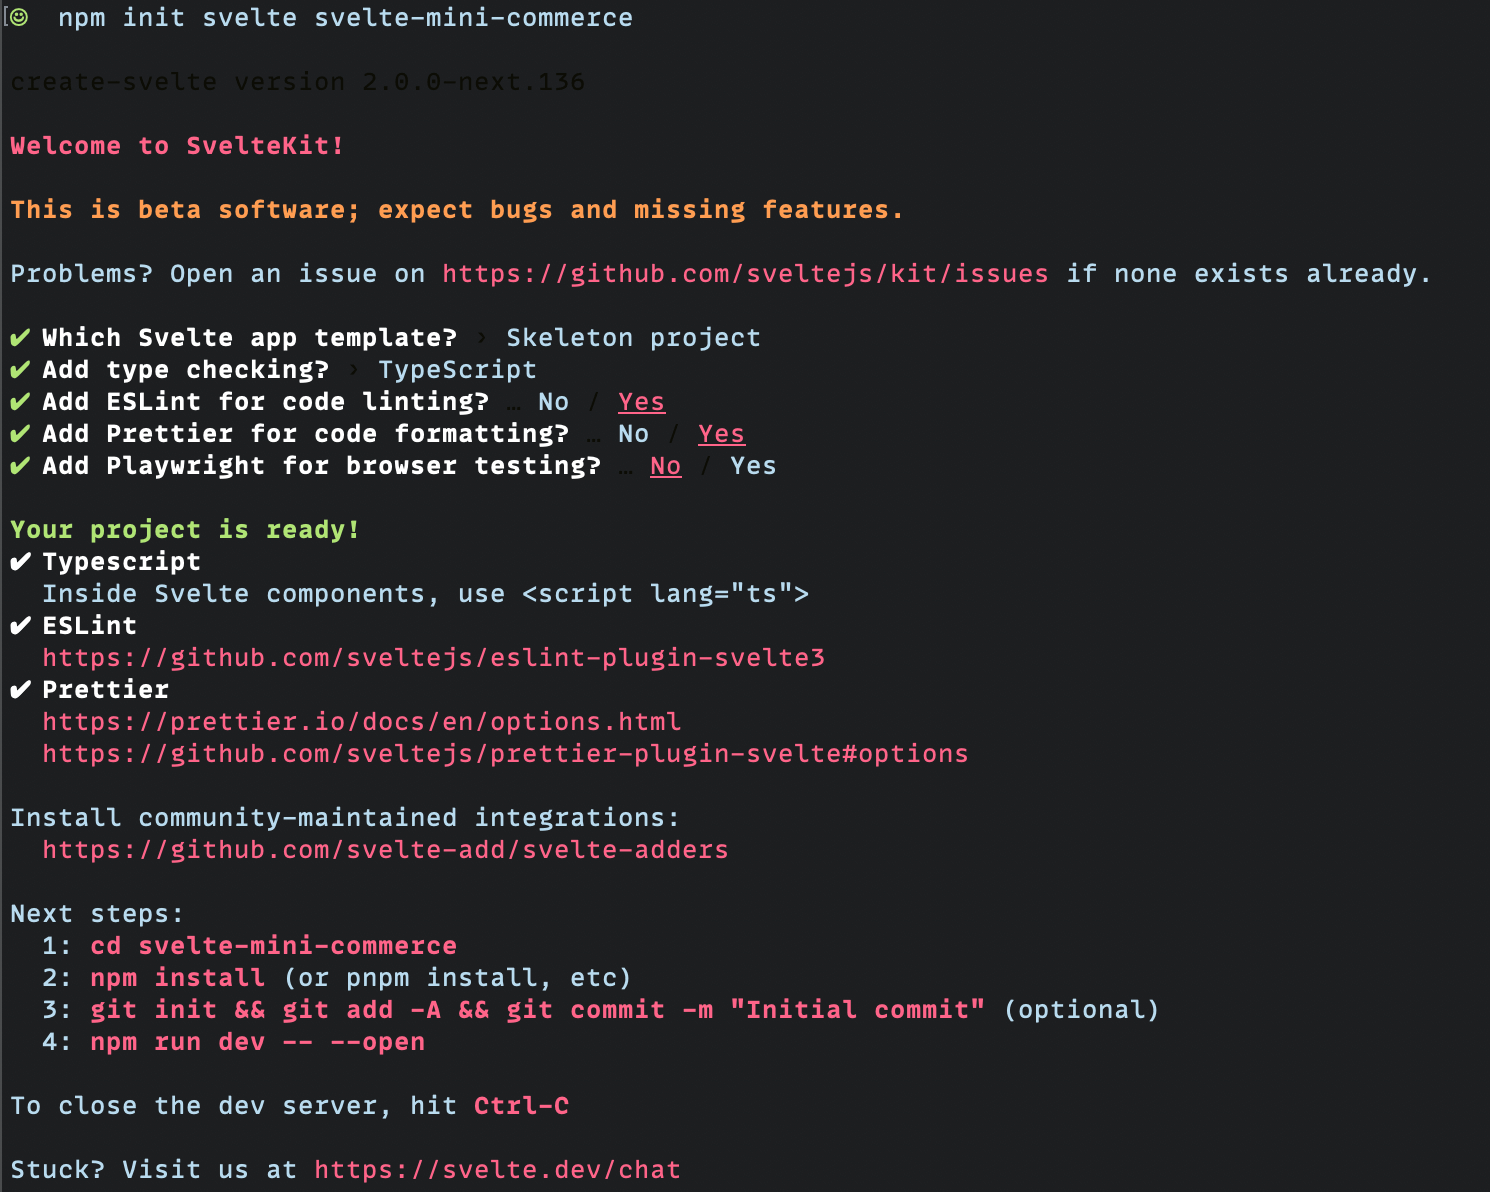Click the checkmark beside "Add type checking?"
The width and height of the screenshot is (1490, 1192).
pyautogui.click(x=20, y=370)
